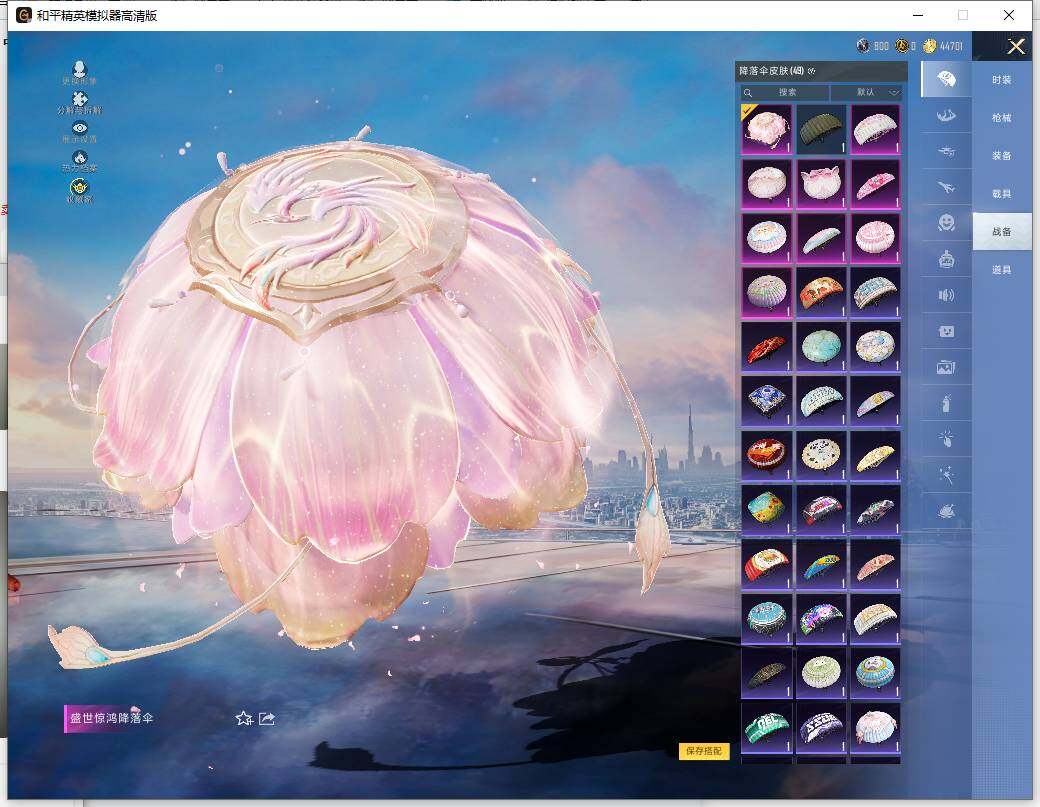Open the robot companion category icon
The height and width of the screenshot is (807, 1040).
click(946, 259)
